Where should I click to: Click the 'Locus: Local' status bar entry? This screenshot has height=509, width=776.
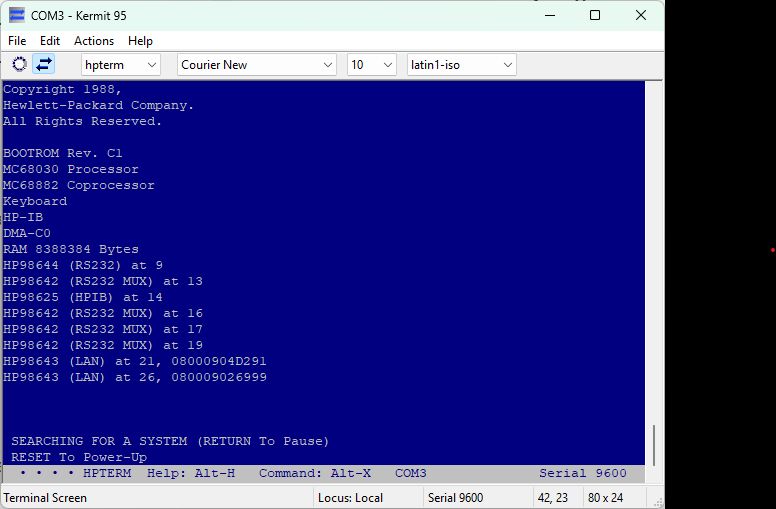click(350, 498)
